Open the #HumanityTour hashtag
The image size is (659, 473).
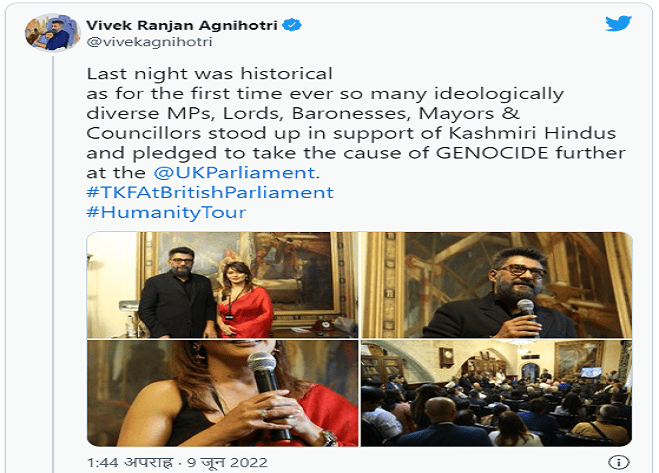pos(166,212)
